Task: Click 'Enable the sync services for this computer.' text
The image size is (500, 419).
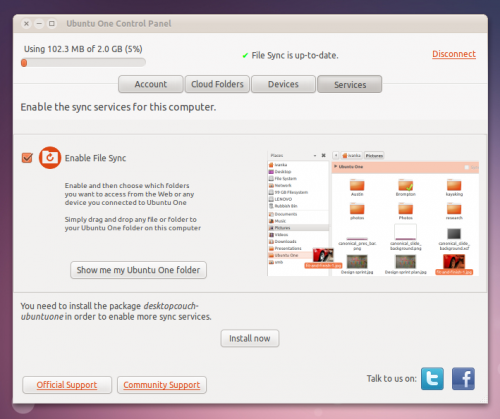Action: (x=118, y=107)
